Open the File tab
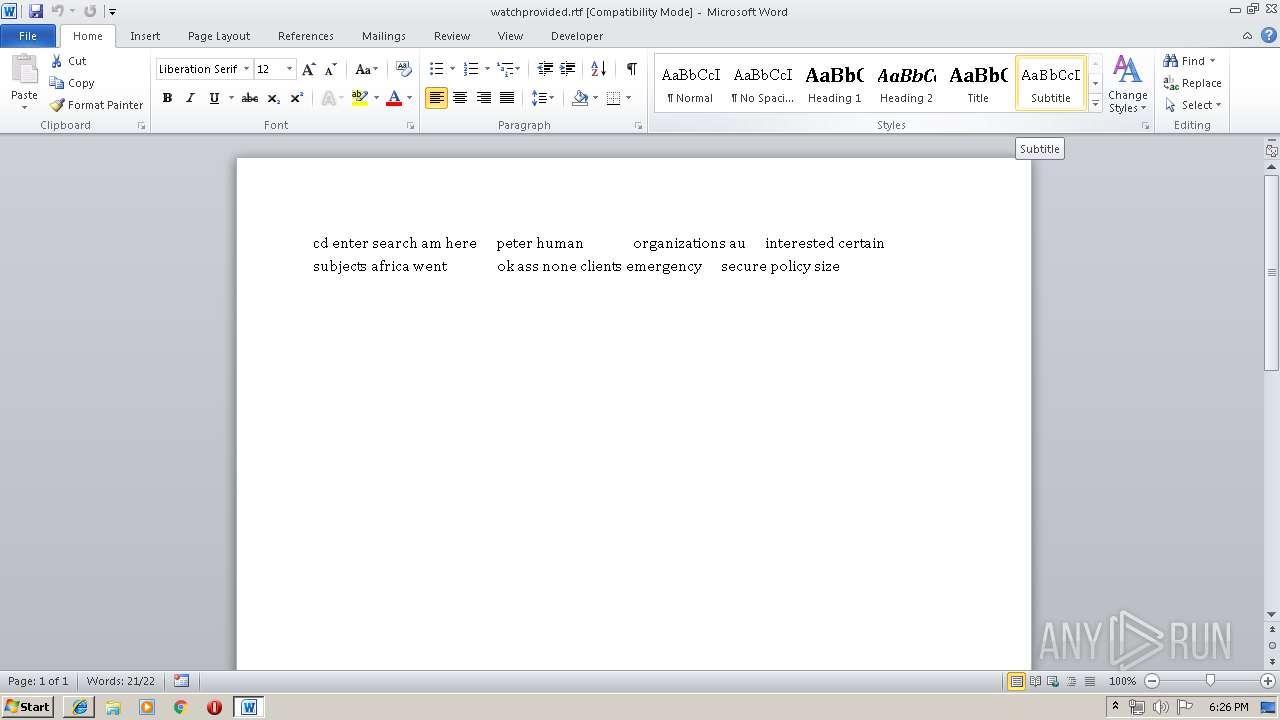Image resolution: width=1280 pixels, height=720 pixels. pyautogui.click(x=28, y=36)
